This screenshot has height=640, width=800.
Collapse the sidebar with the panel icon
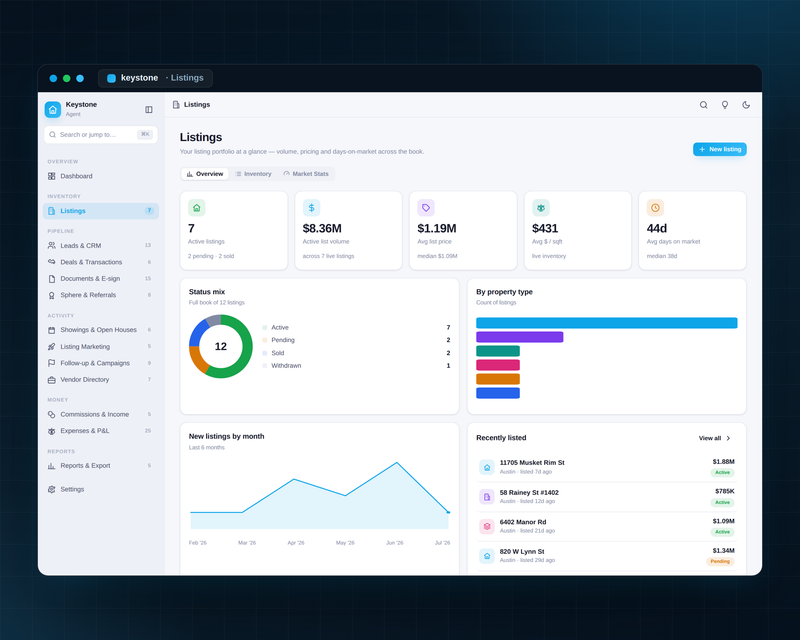148,109
